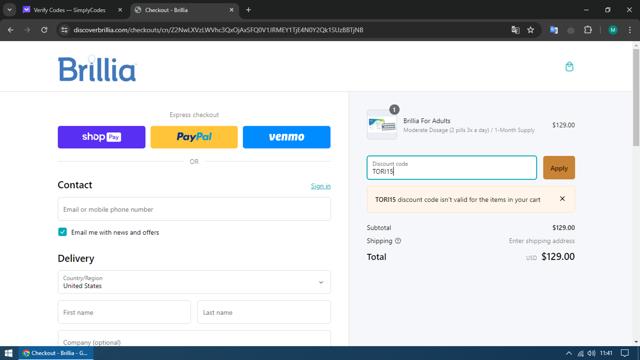This screenshot has width=640, height=360.
Task: Focus the Discount code field
Action: coord(451,168)
